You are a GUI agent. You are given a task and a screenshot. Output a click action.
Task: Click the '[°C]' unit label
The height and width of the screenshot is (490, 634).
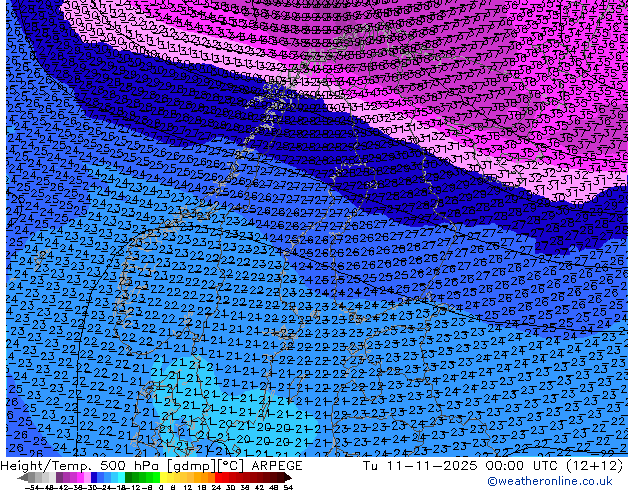coord(229,466)
